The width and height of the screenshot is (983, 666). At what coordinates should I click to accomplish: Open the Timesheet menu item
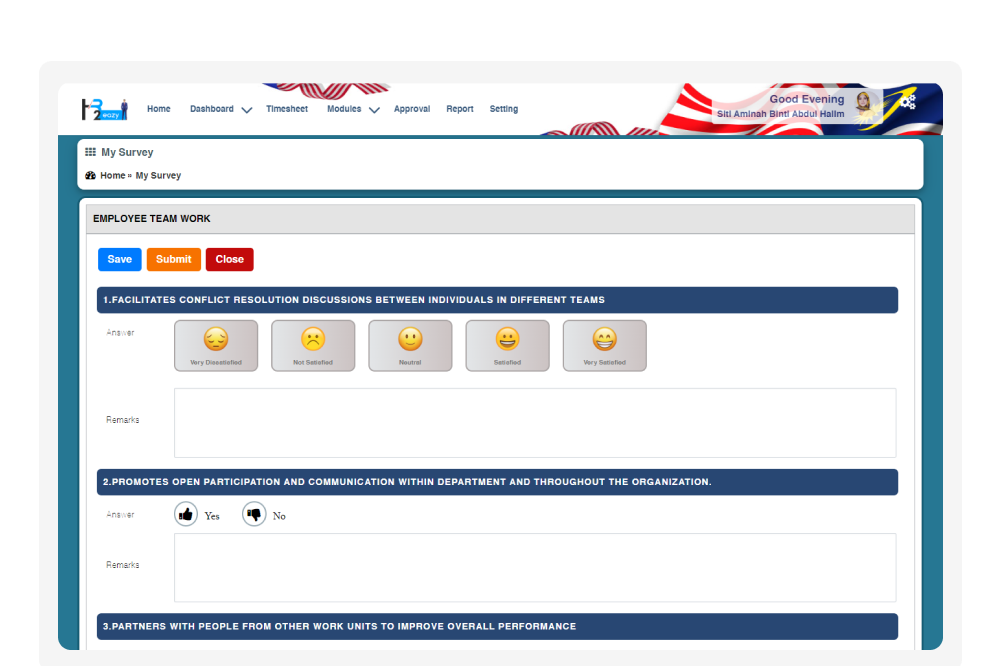(x=287, y=109)
